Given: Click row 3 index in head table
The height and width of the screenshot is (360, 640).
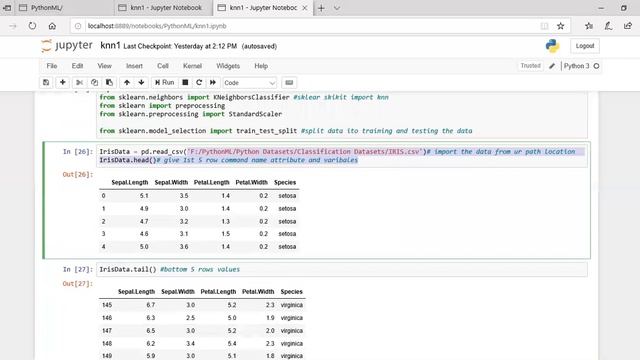Looking at the screenshot, I should point(103,234).
